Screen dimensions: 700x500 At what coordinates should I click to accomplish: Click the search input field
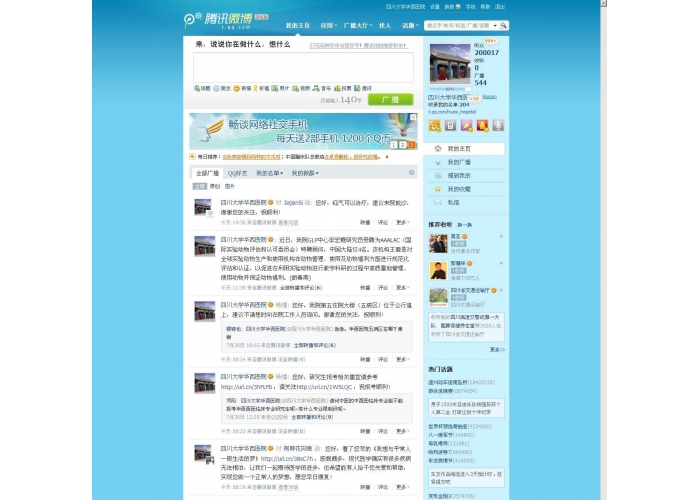click(458, 25)
